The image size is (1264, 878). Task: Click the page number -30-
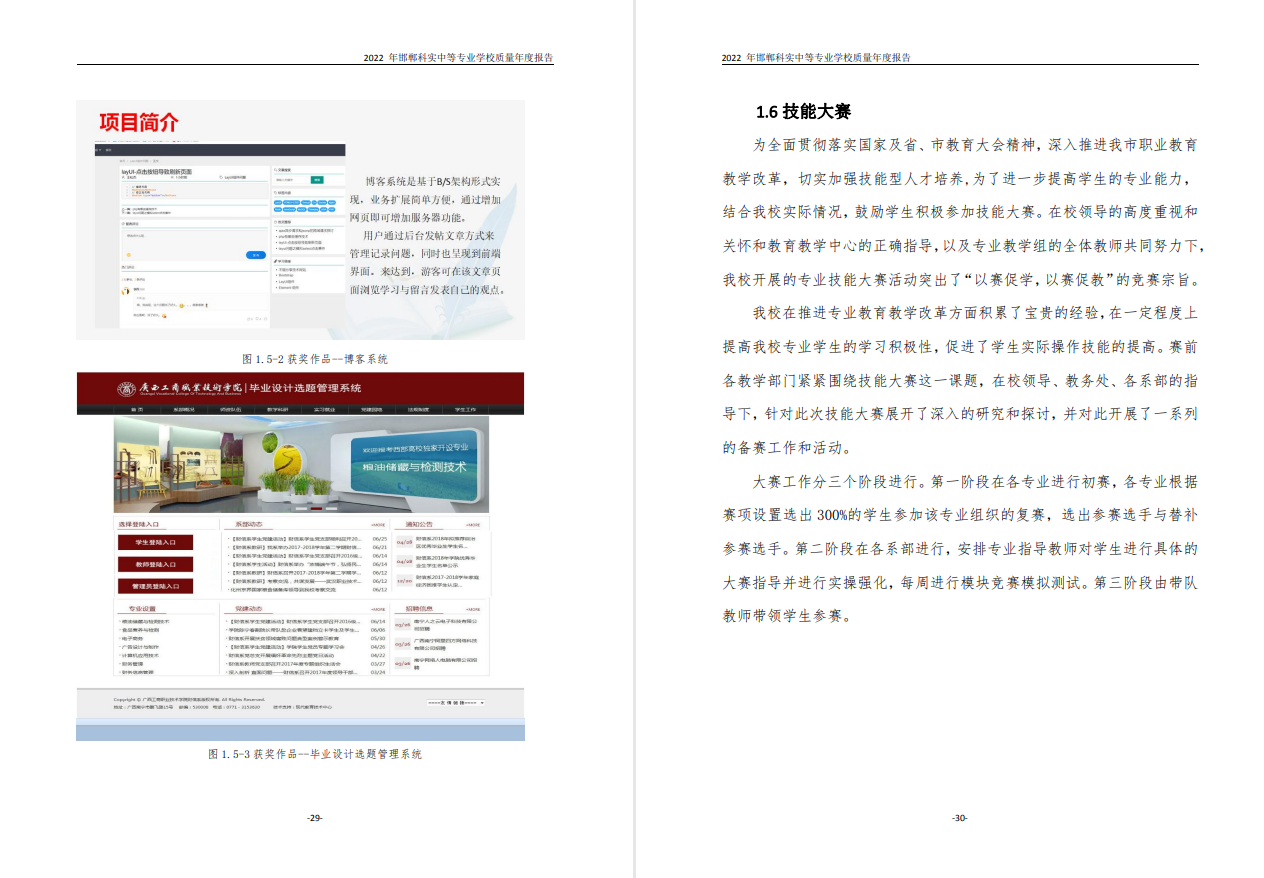(959, 818)
